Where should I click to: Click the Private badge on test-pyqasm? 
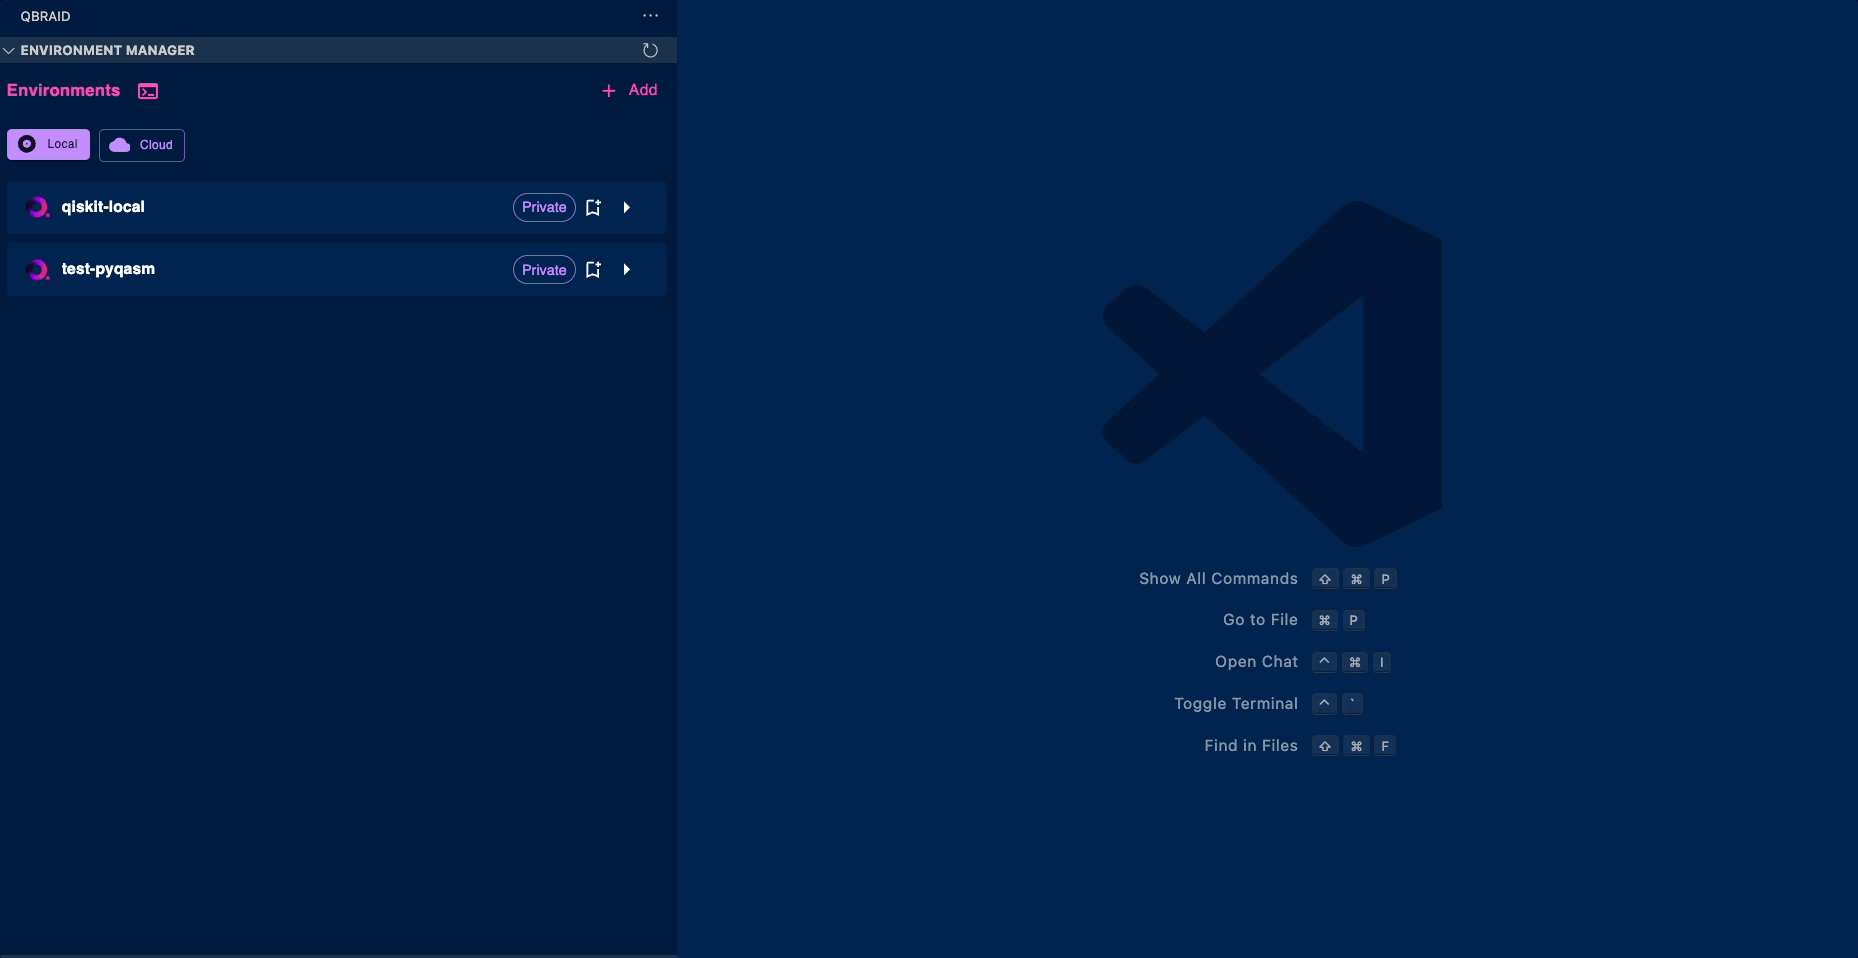[x=544, y=270]
